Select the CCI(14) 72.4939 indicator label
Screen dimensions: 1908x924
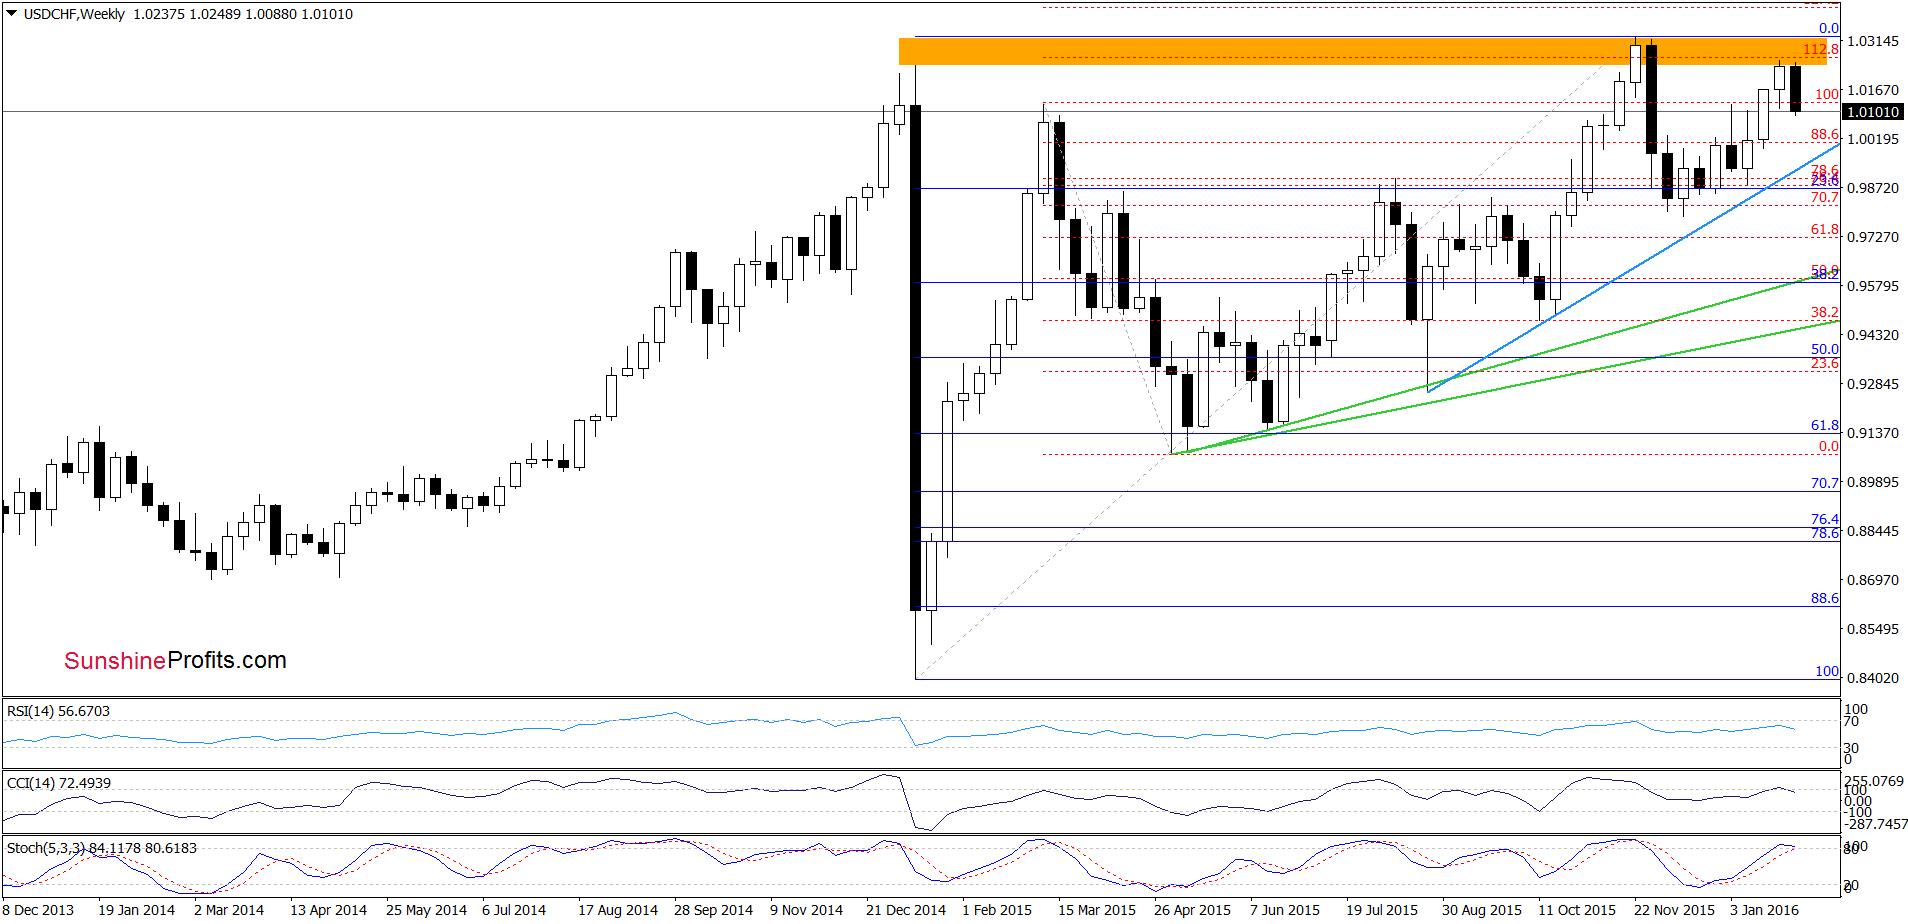[58, 783]
